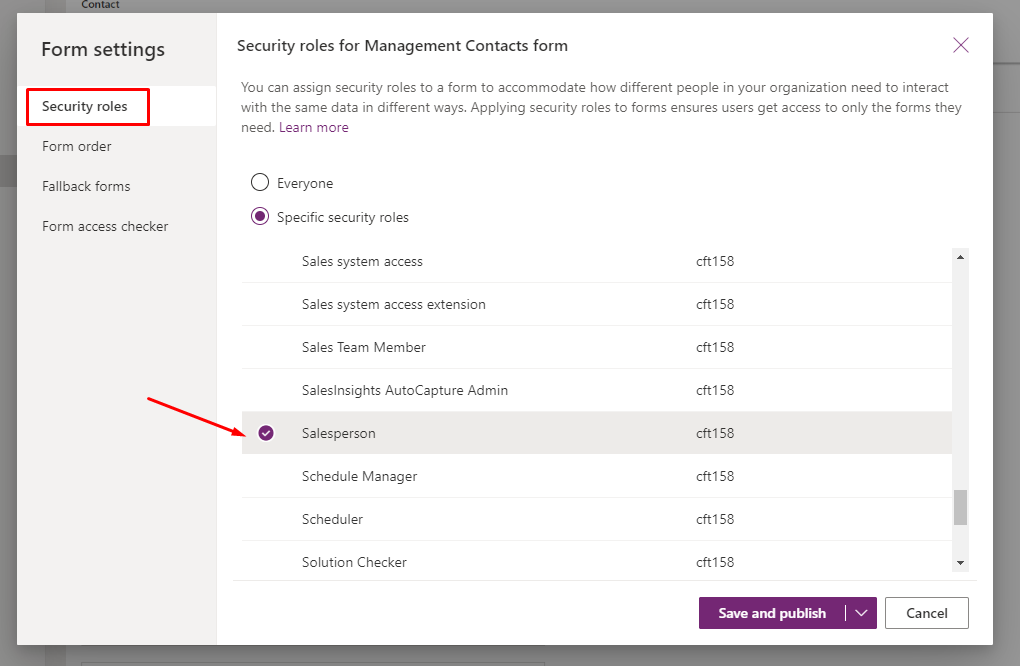Uncheck the Salesperson role checkmark
1020x666 pixels.
tap(265, 433)
